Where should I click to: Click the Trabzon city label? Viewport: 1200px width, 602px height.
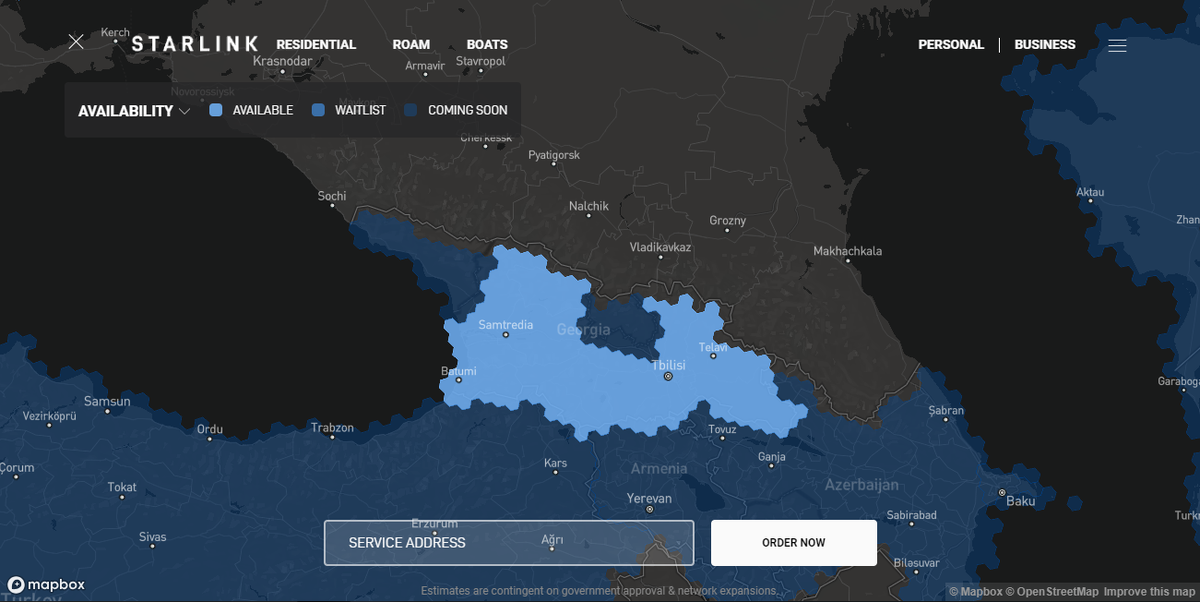pyautogui.click(x=332, y=428)
